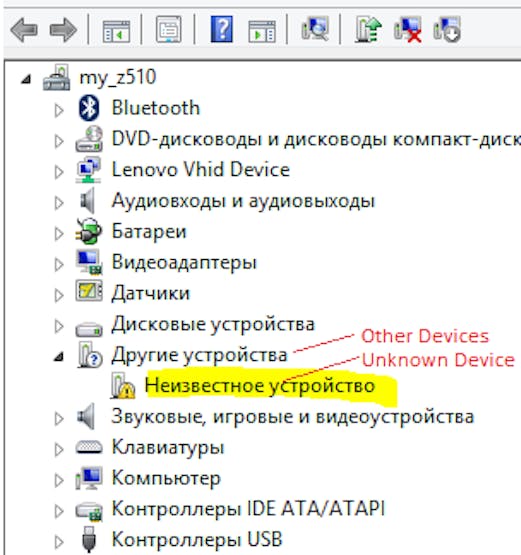Collapse the my_z510 root node

tap(26, 79)
